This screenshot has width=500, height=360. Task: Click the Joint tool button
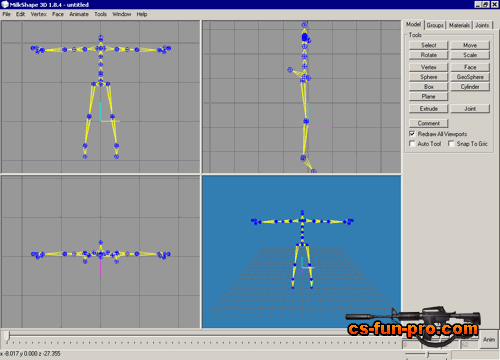tap(470, 109)
